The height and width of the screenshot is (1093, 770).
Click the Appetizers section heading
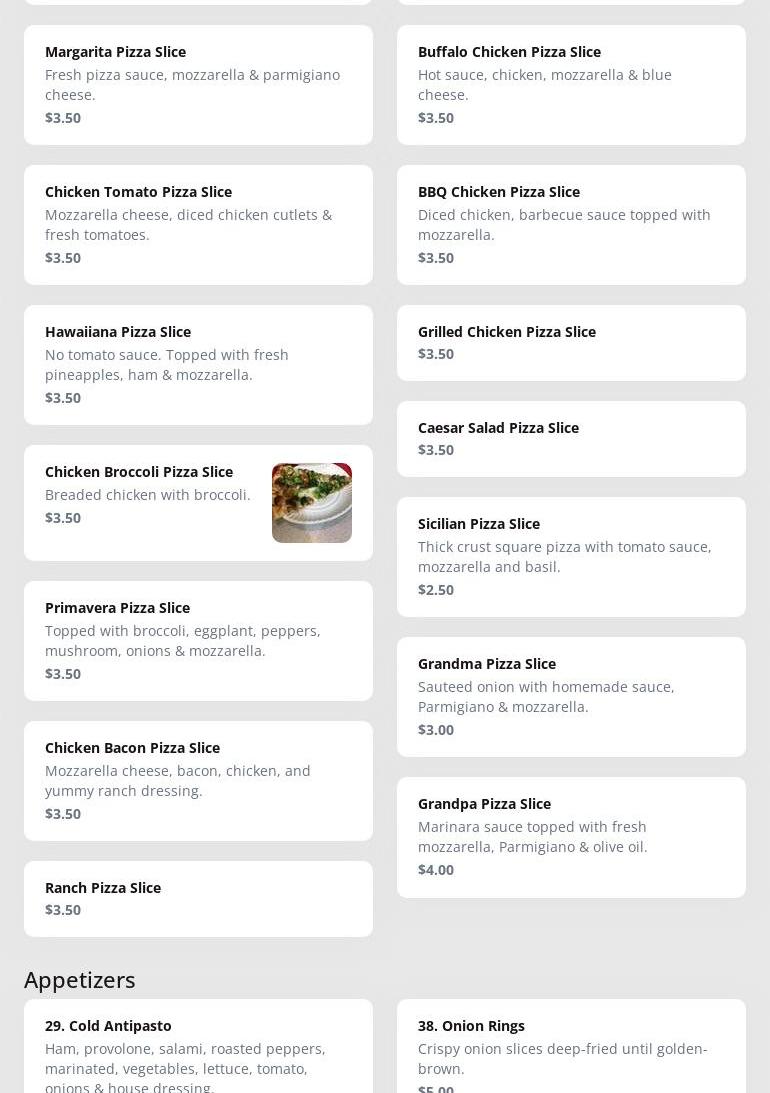pos(80,979)
